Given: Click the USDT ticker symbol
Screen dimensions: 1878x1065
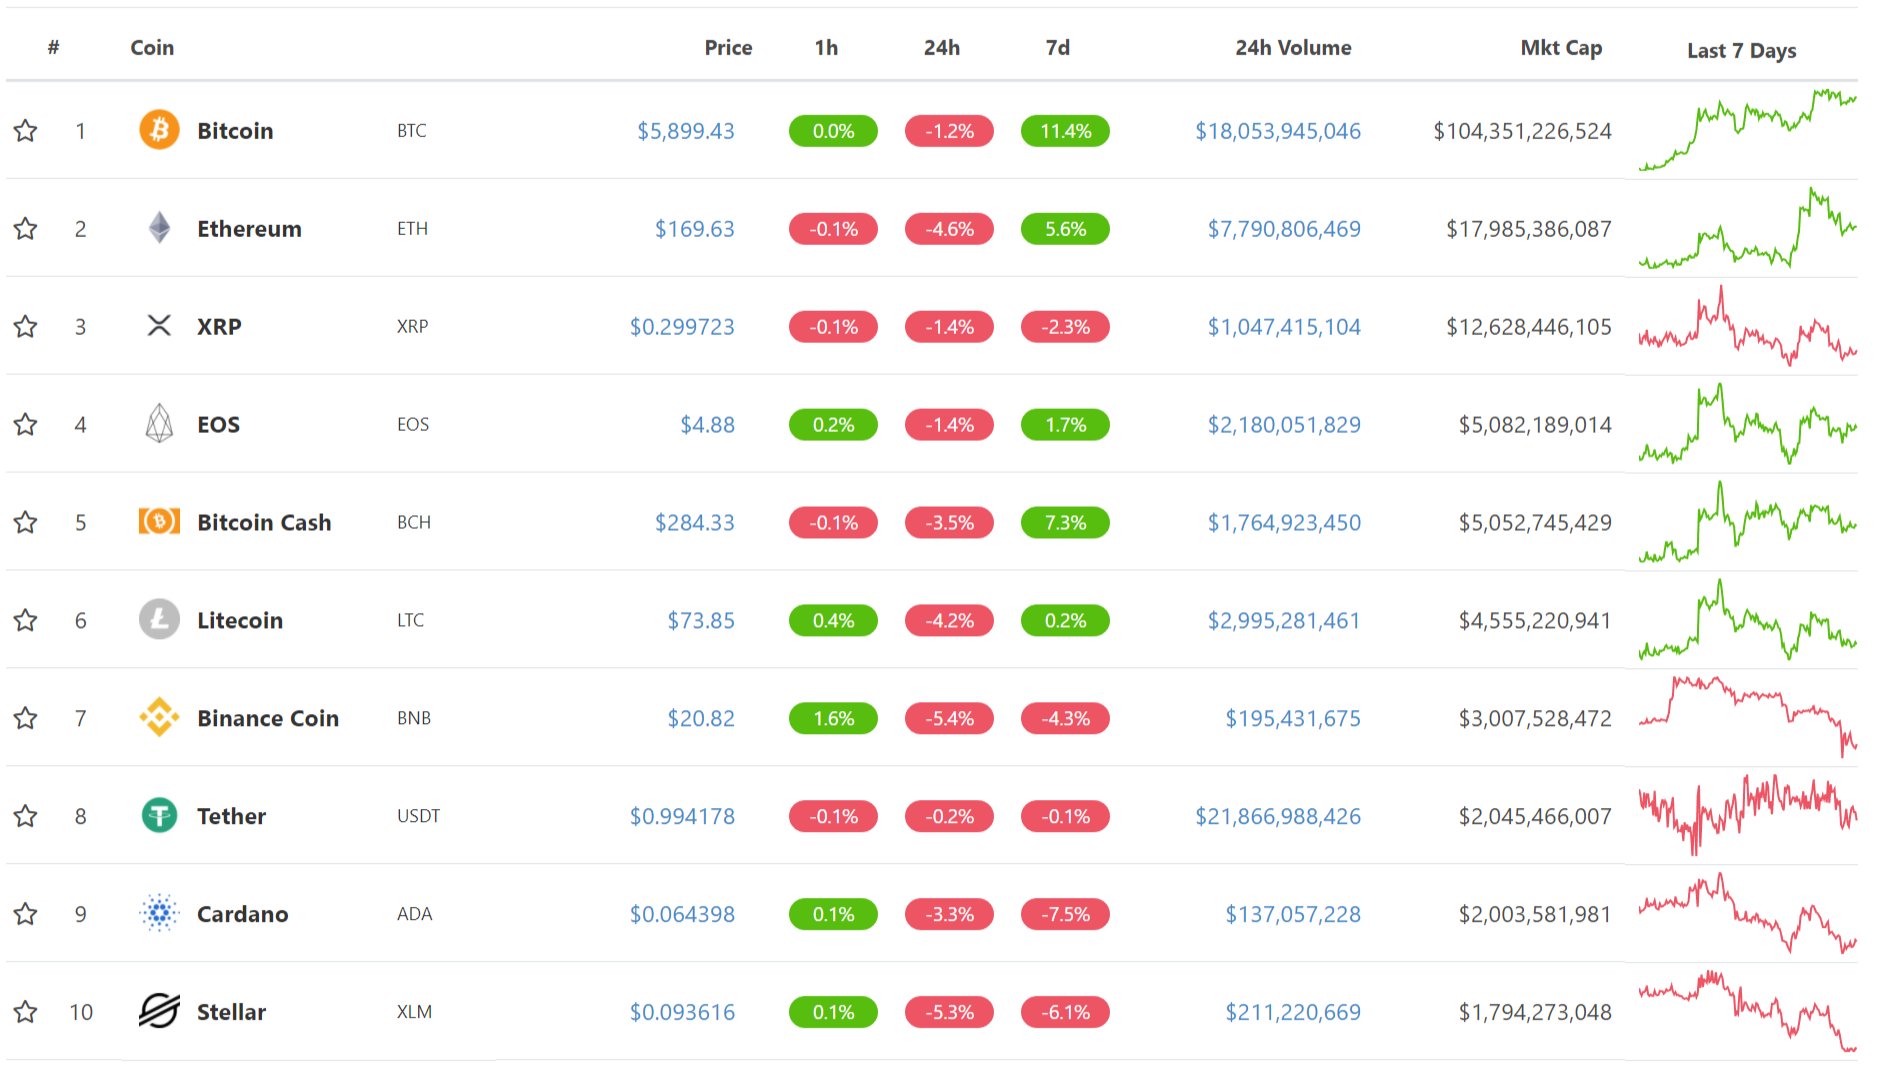Looking at the screenshot, I should pos(418,816).
